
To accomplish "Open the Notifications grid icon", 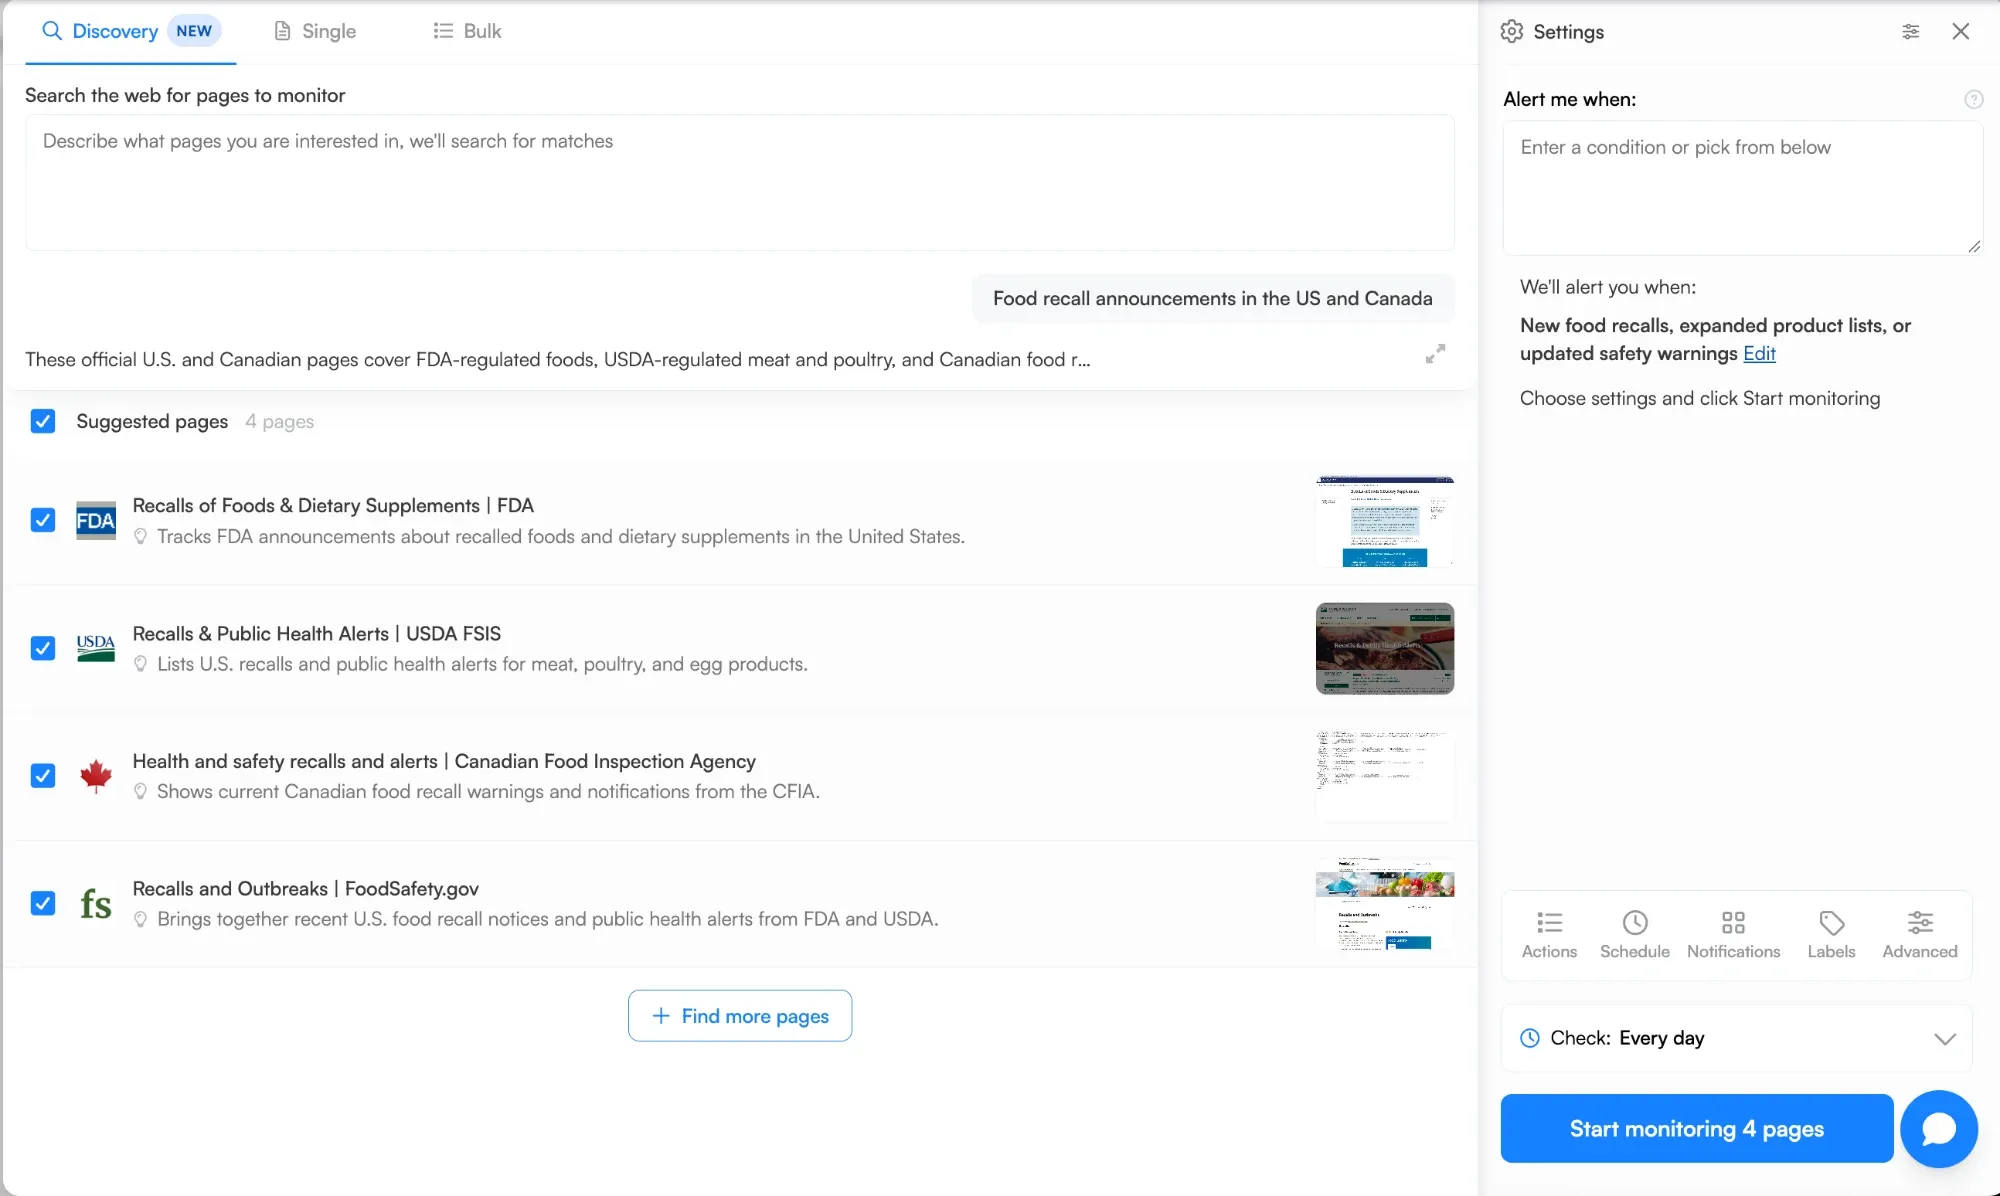I will pos(1733,934).
